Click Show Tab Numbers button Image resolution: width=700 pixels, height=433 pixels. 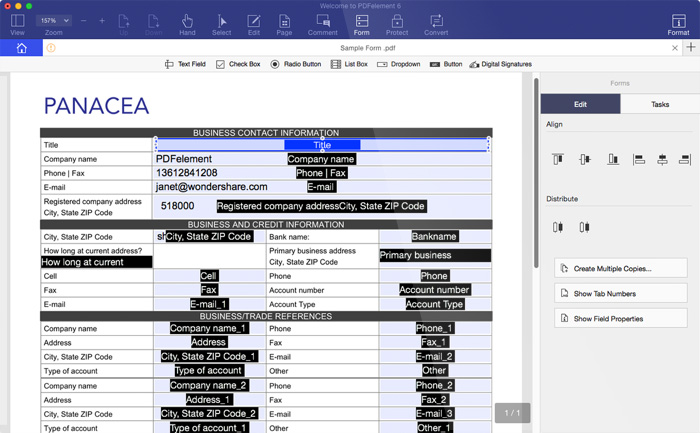[621, 293]
